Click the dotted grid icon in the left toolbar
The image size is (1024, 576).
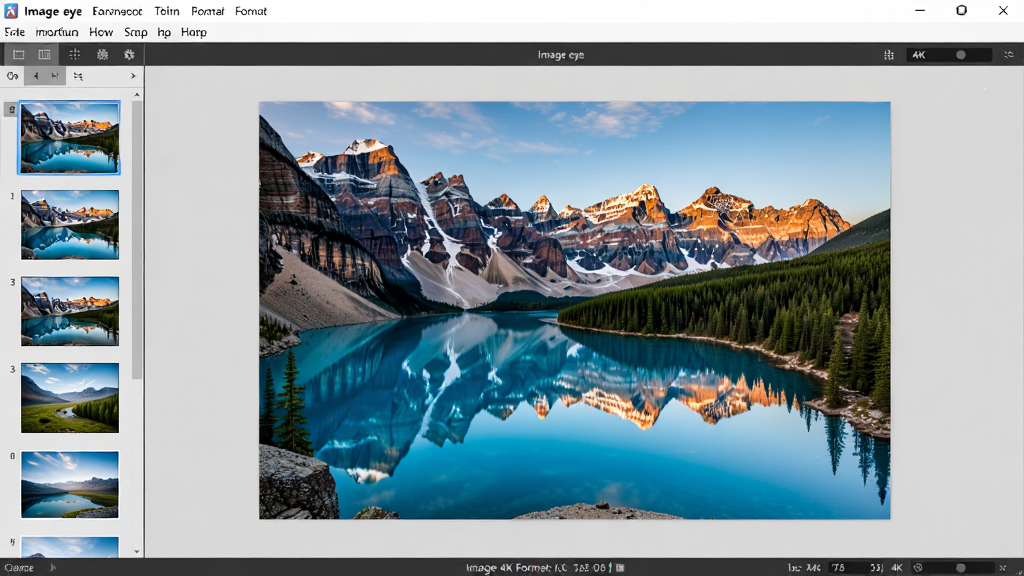74,55
